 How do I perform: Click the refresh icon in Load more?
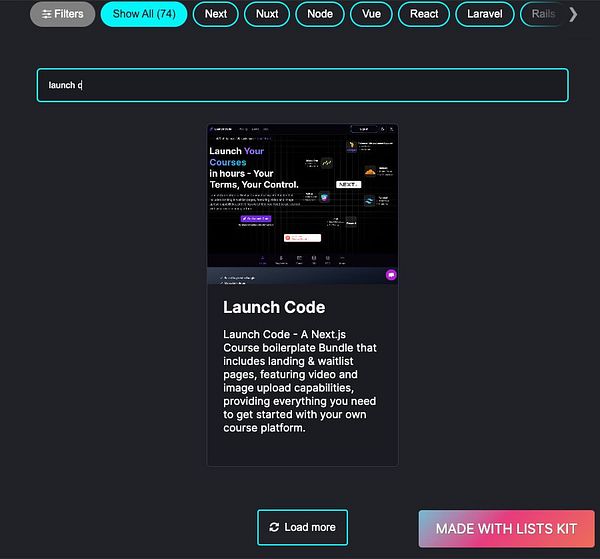tap(274, 527)
